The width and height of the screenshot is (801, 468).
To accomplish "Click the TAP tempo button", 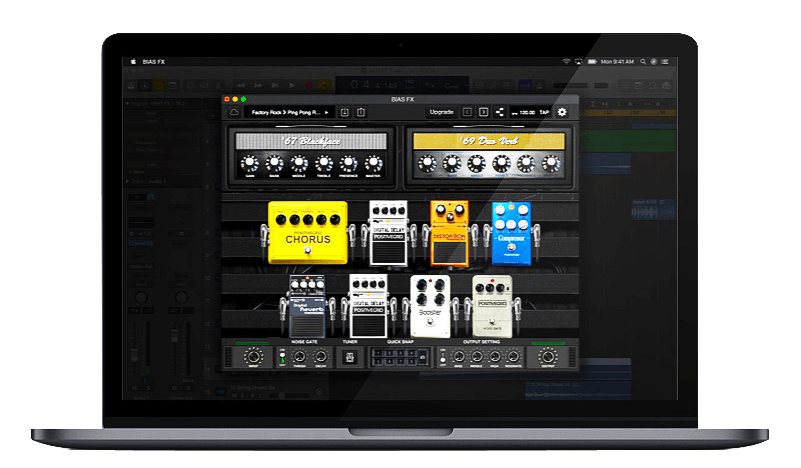I will pyautogui.click(x=545, y=112).
